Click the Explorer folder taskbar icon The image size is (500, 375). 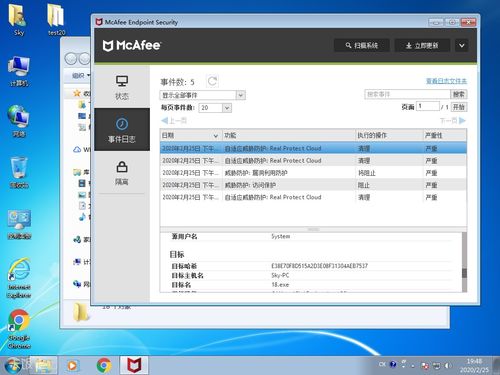pos(44,365)
